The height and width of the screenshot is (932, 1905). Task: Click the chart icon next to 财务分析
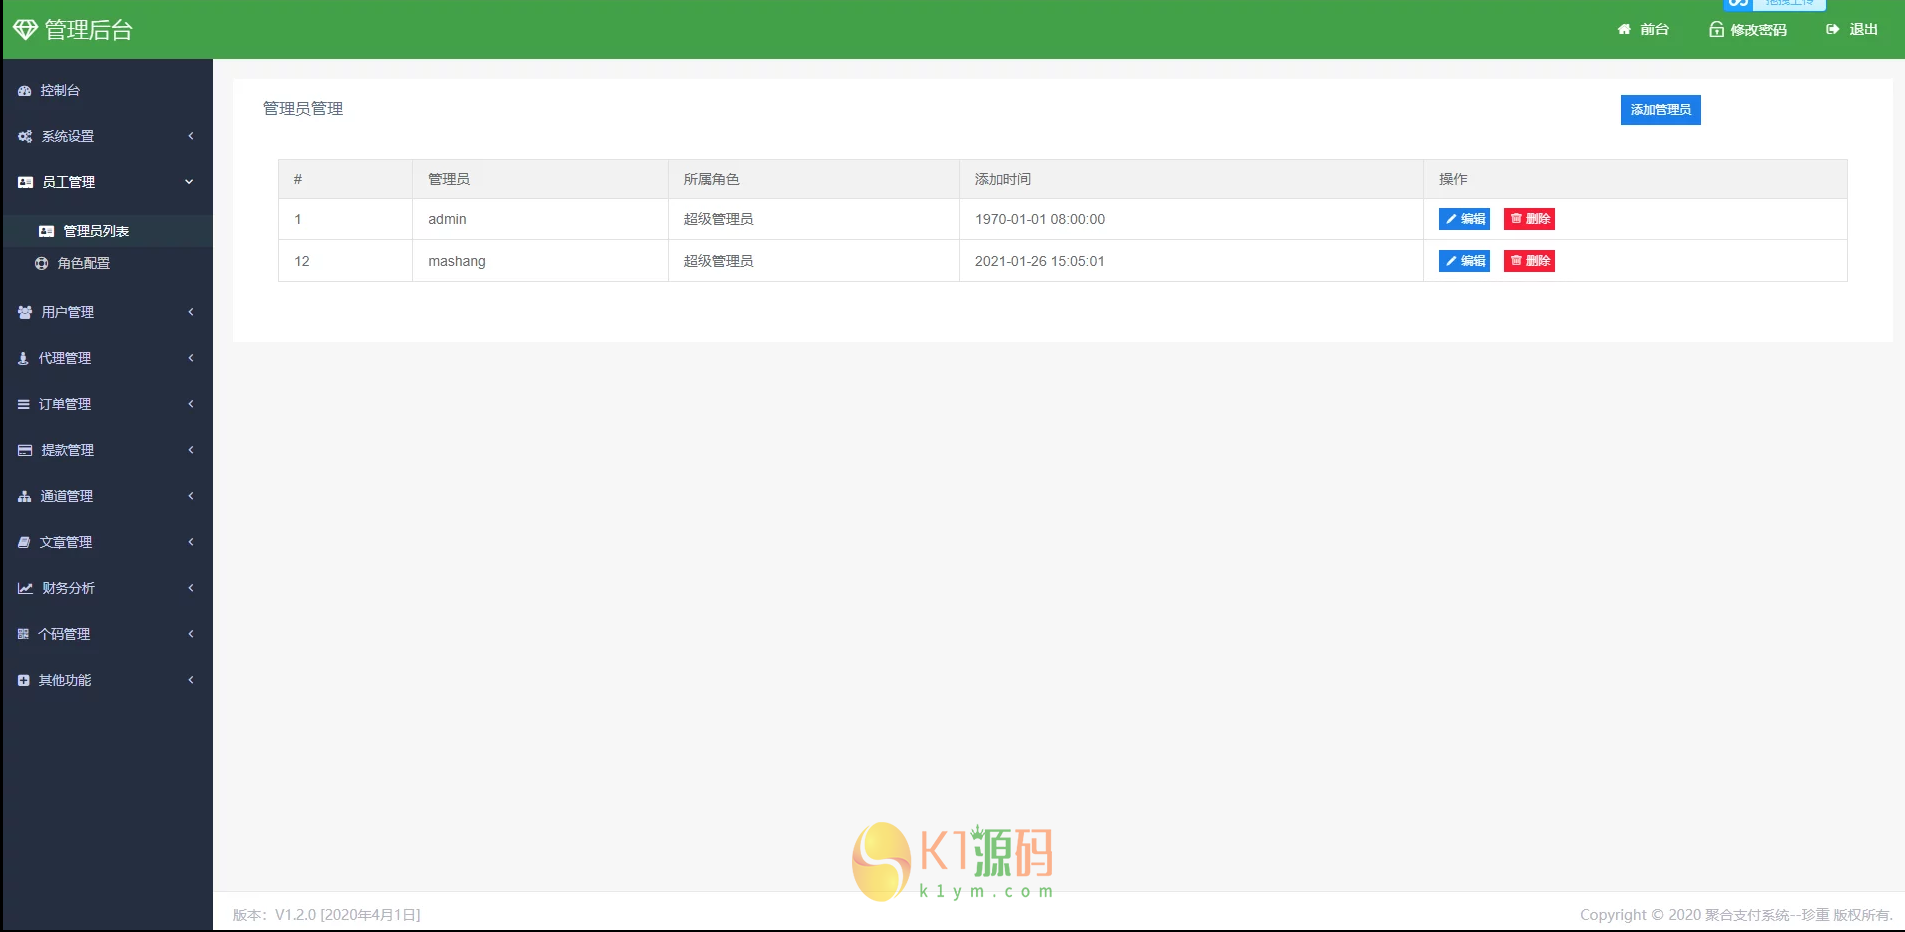24,588
